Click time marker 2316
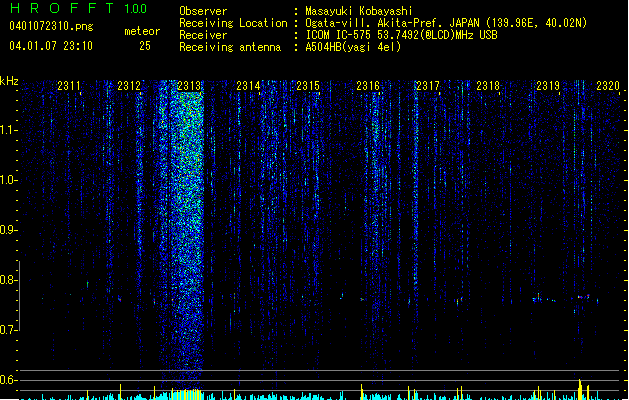This screenshot has height=400, width=629. click(368, 85)
